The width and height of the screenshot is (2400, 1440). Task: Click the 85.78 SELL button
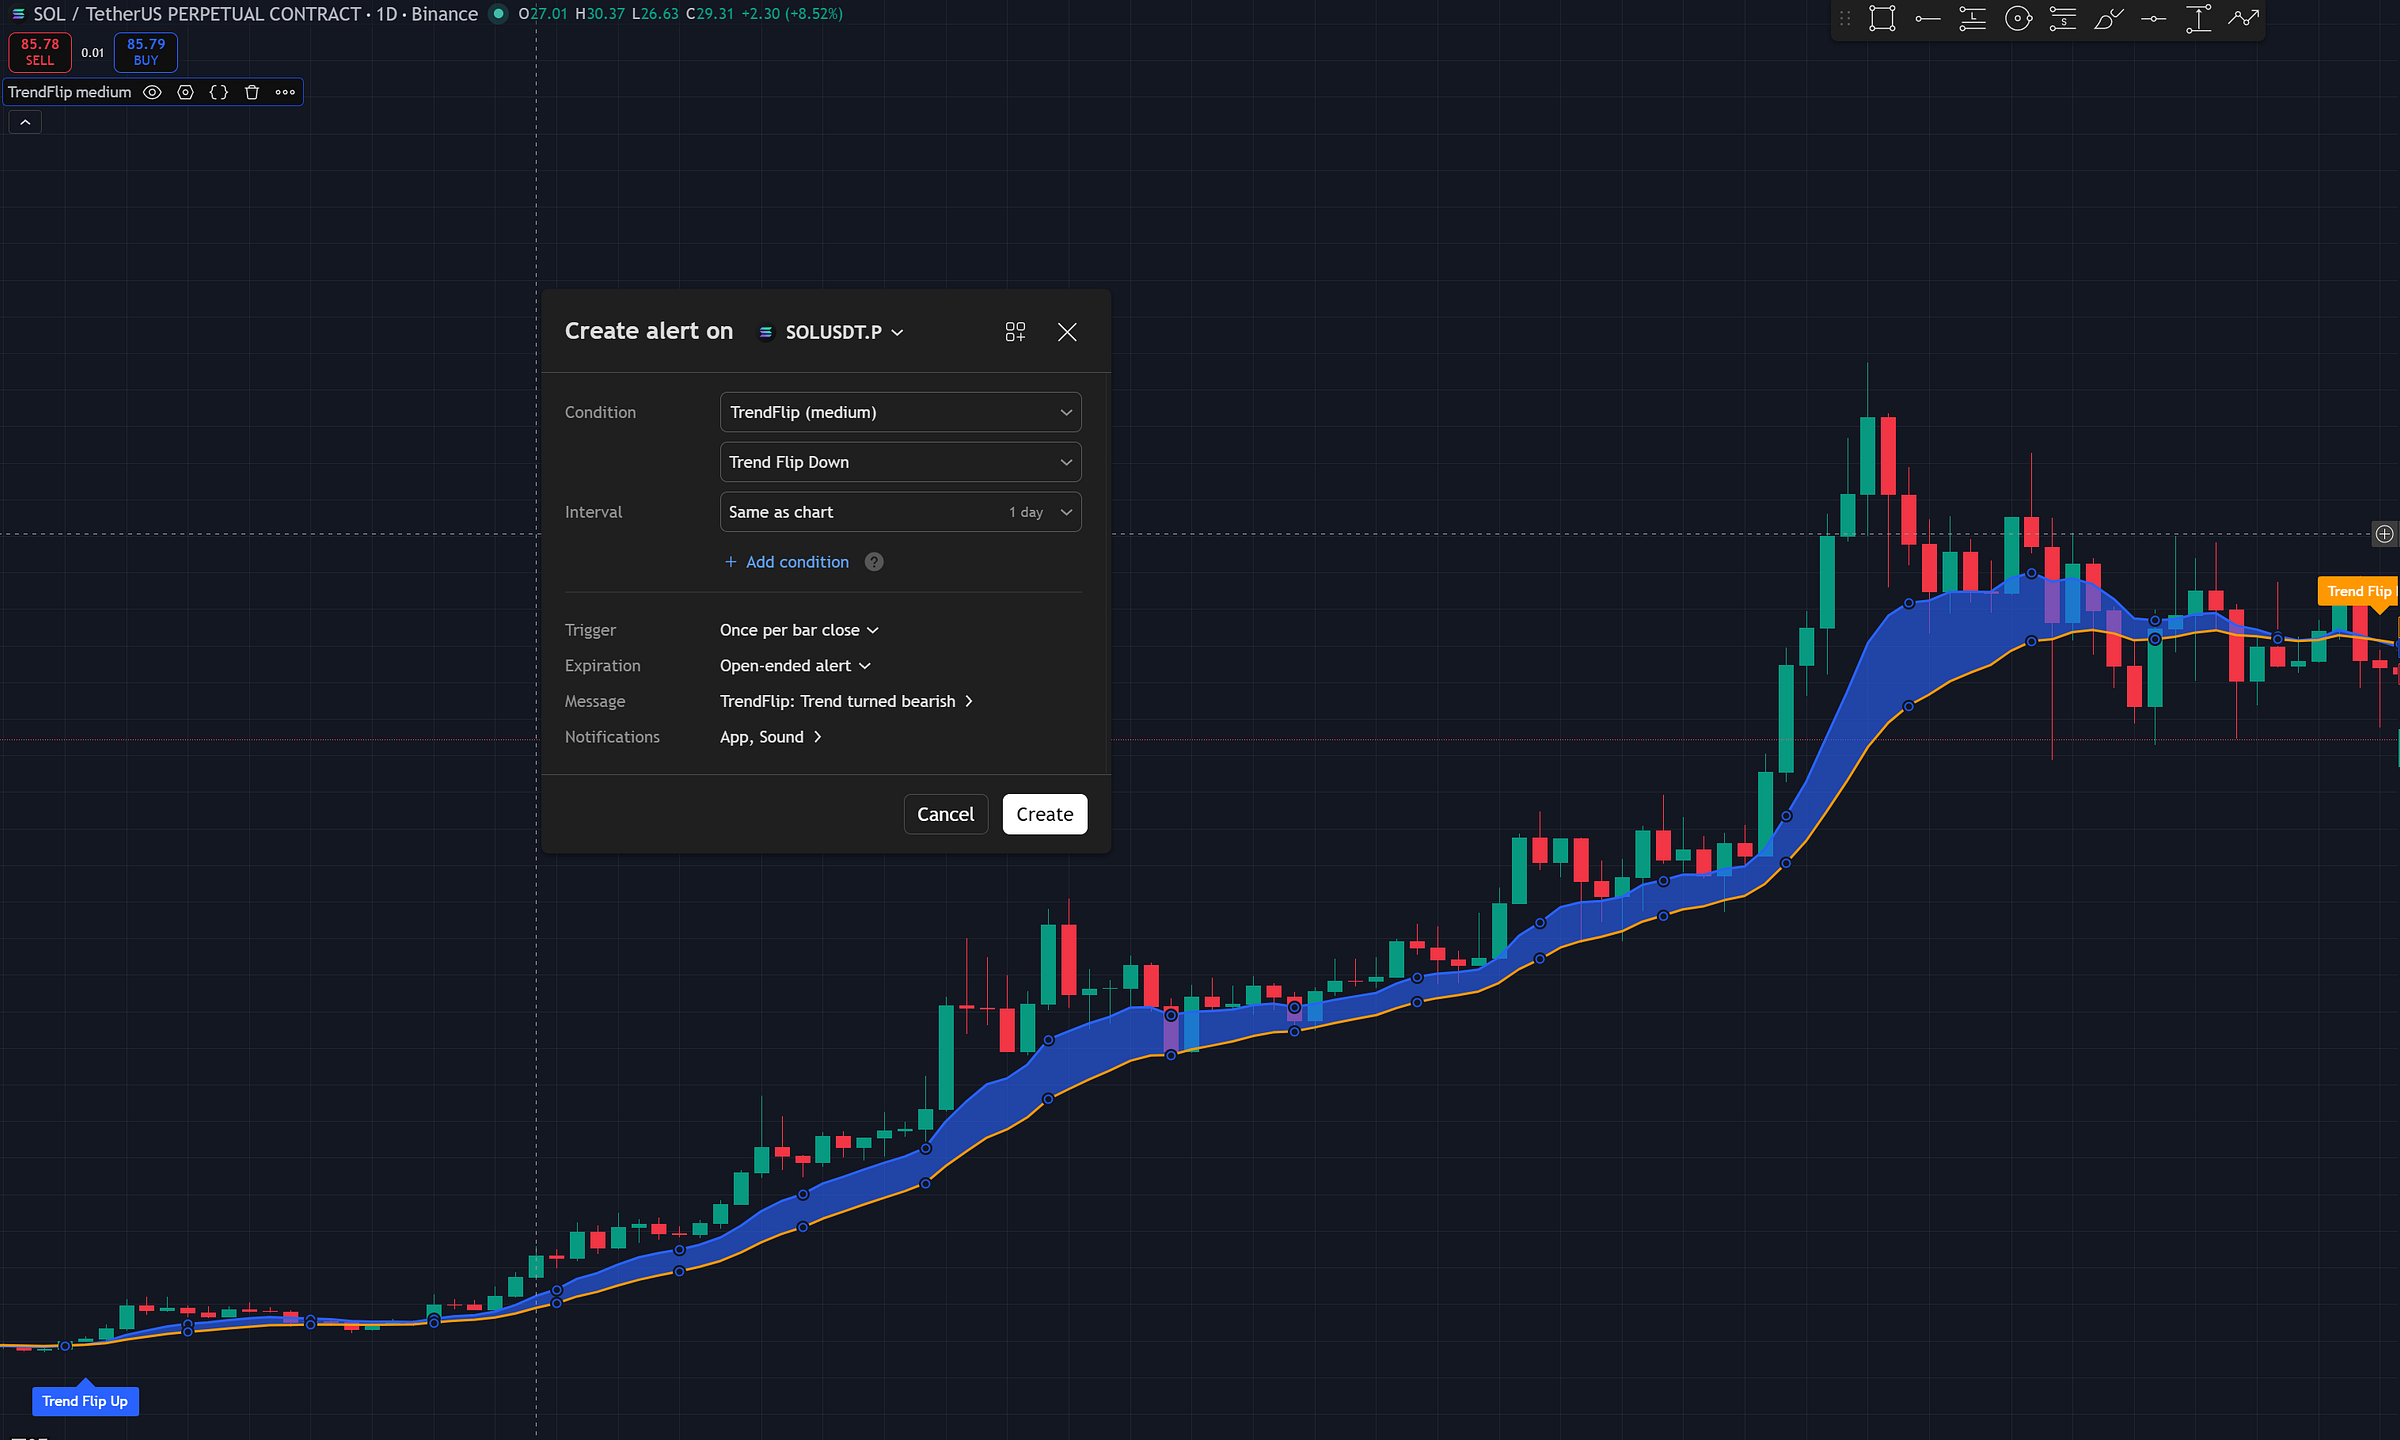(x=40, y=52)
